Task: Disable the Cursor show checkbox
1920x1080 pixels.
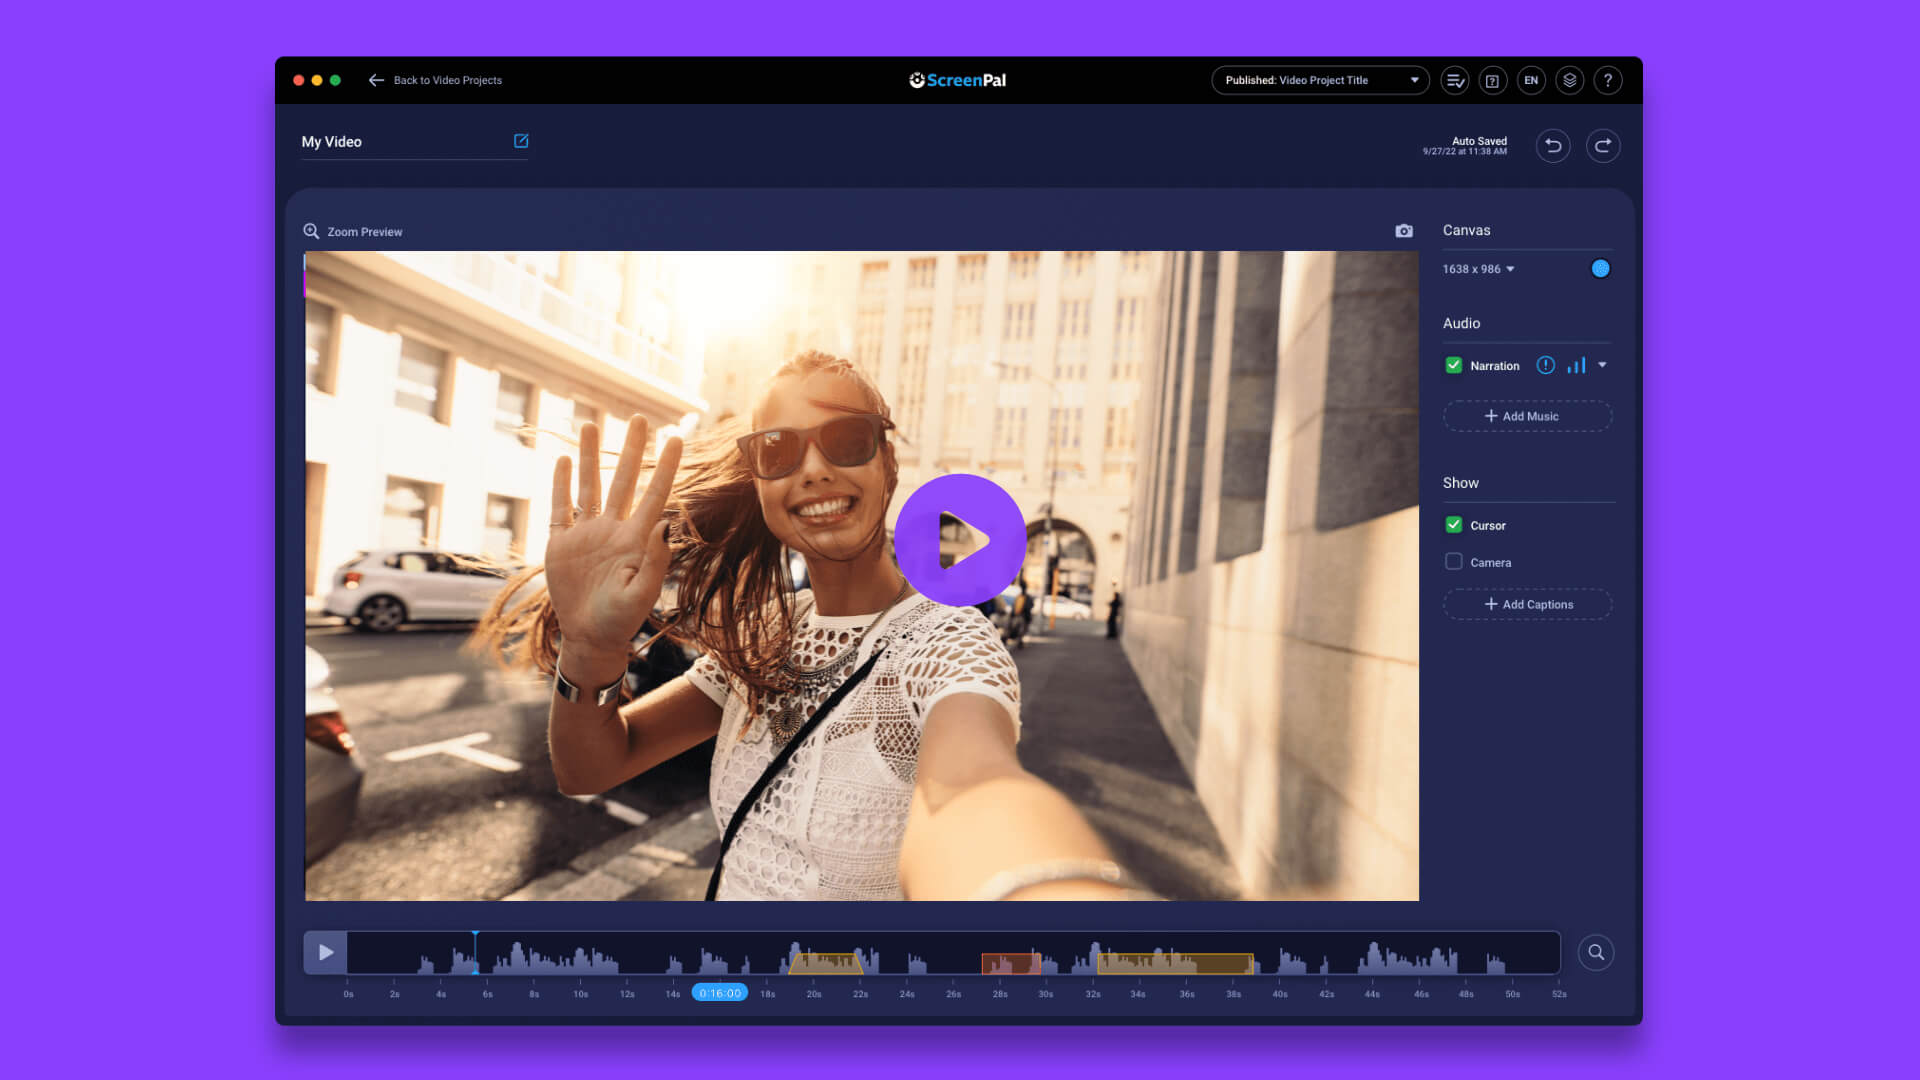Action: click(x=1455, y=524)
